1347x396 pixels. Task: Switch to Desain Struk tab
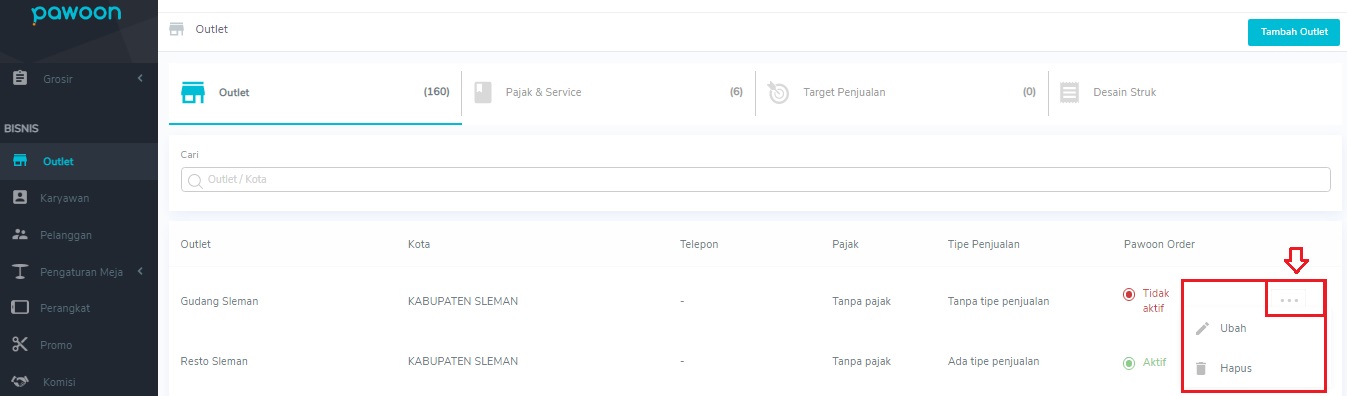coord(1194,92)
